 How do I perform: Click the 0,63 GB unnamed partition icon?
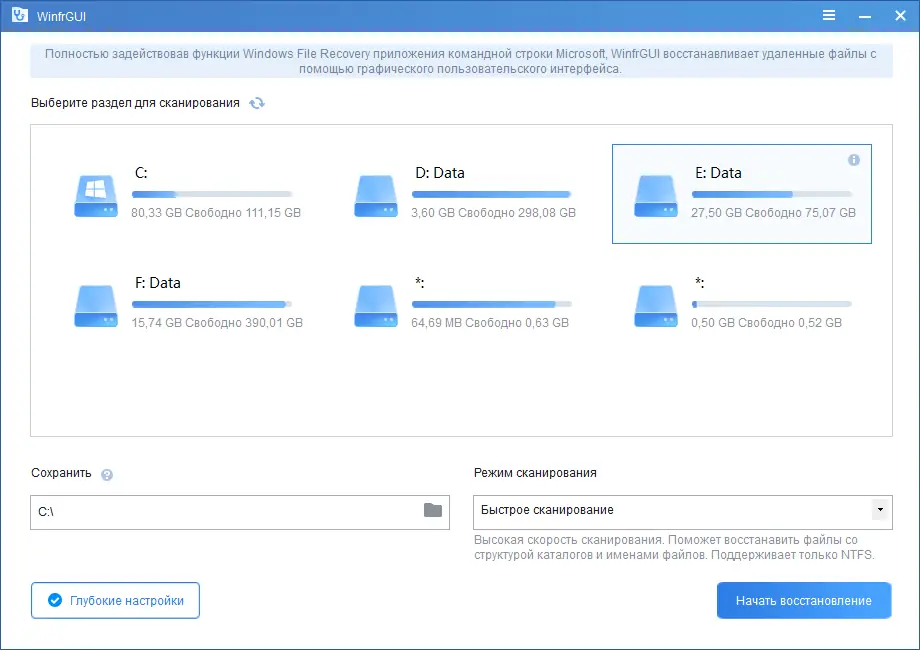[376, 306]
